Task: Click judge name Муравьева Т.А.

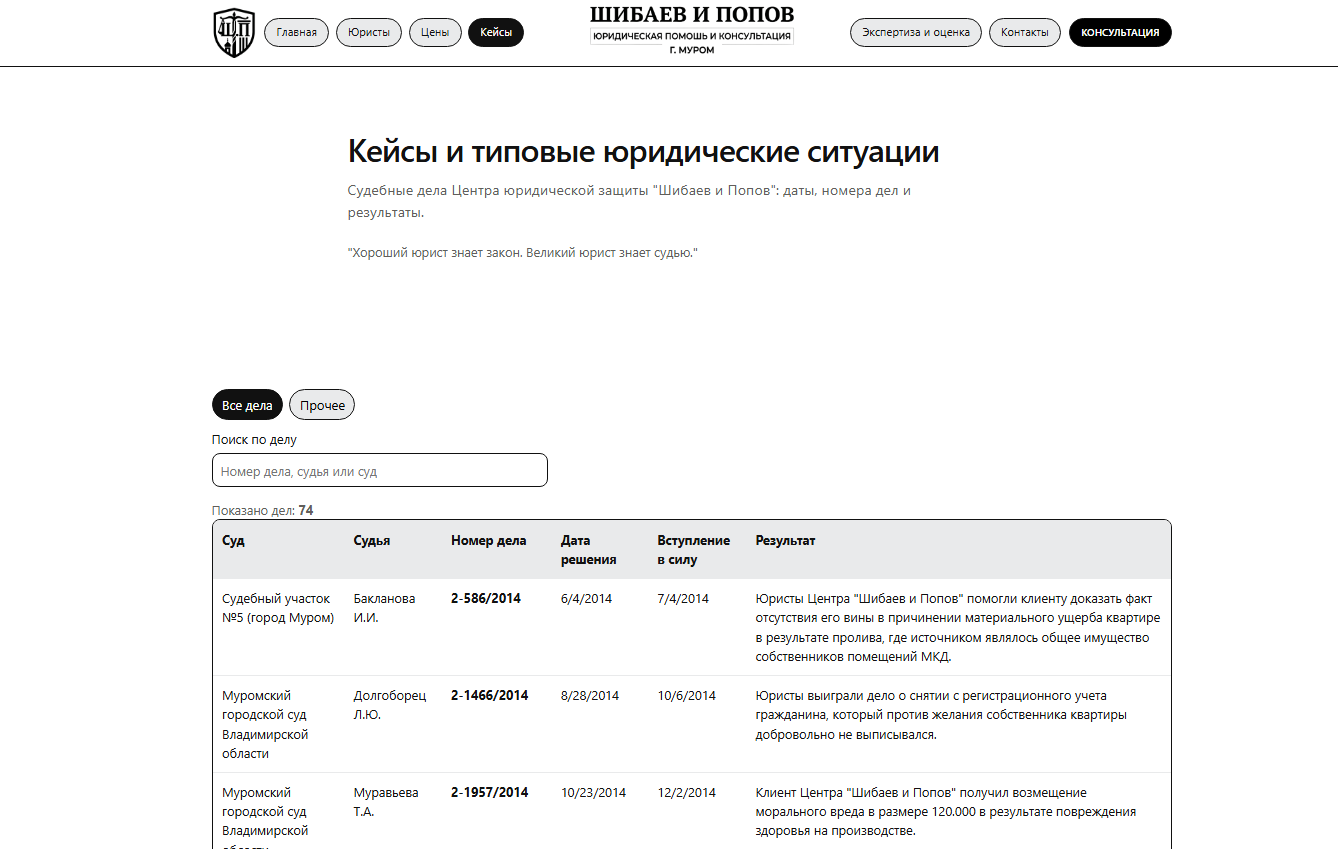Action: (x=384, y=802)
